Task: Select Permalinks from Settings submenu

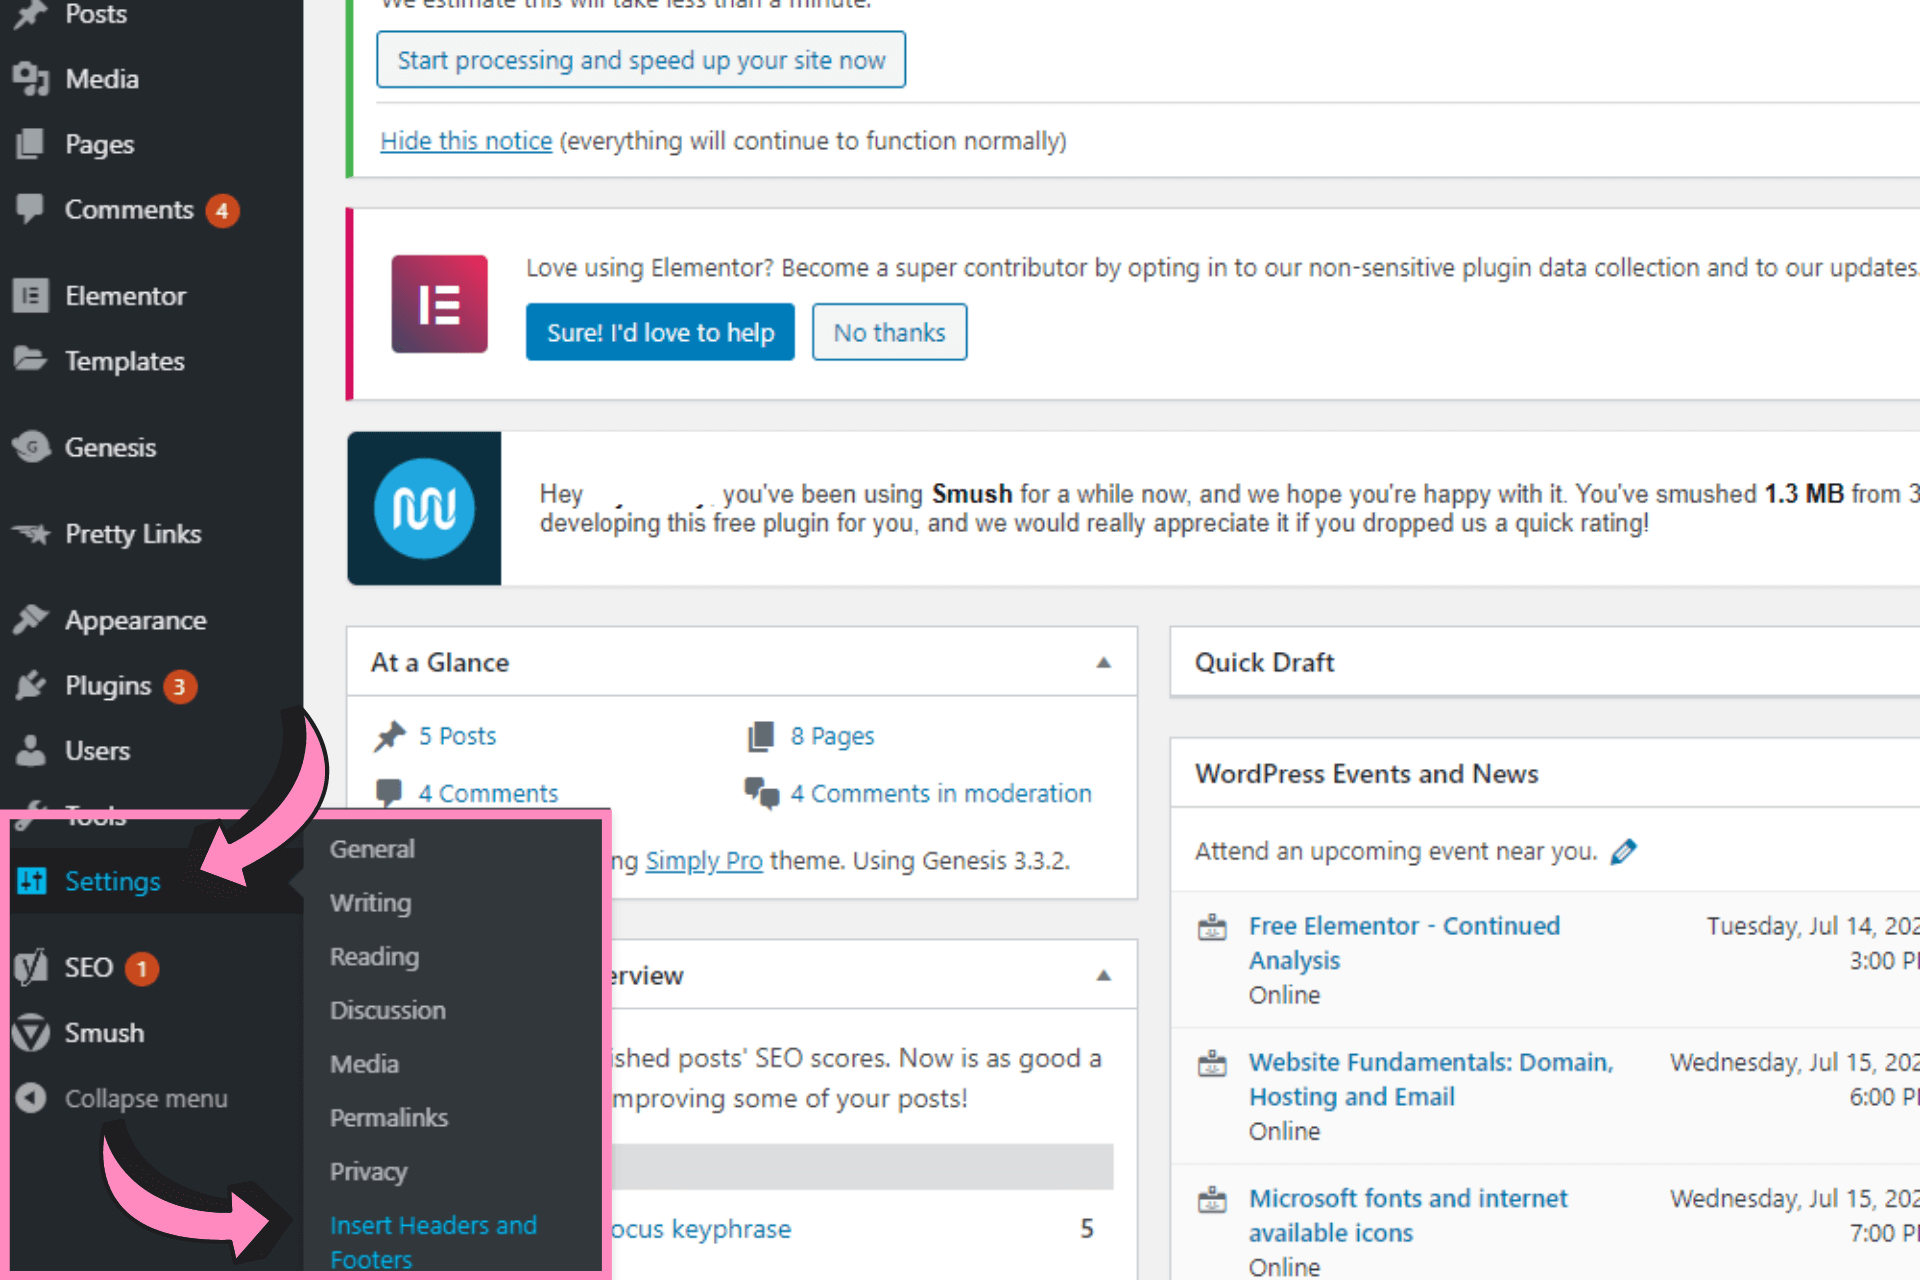Action: coord(389,1118)
